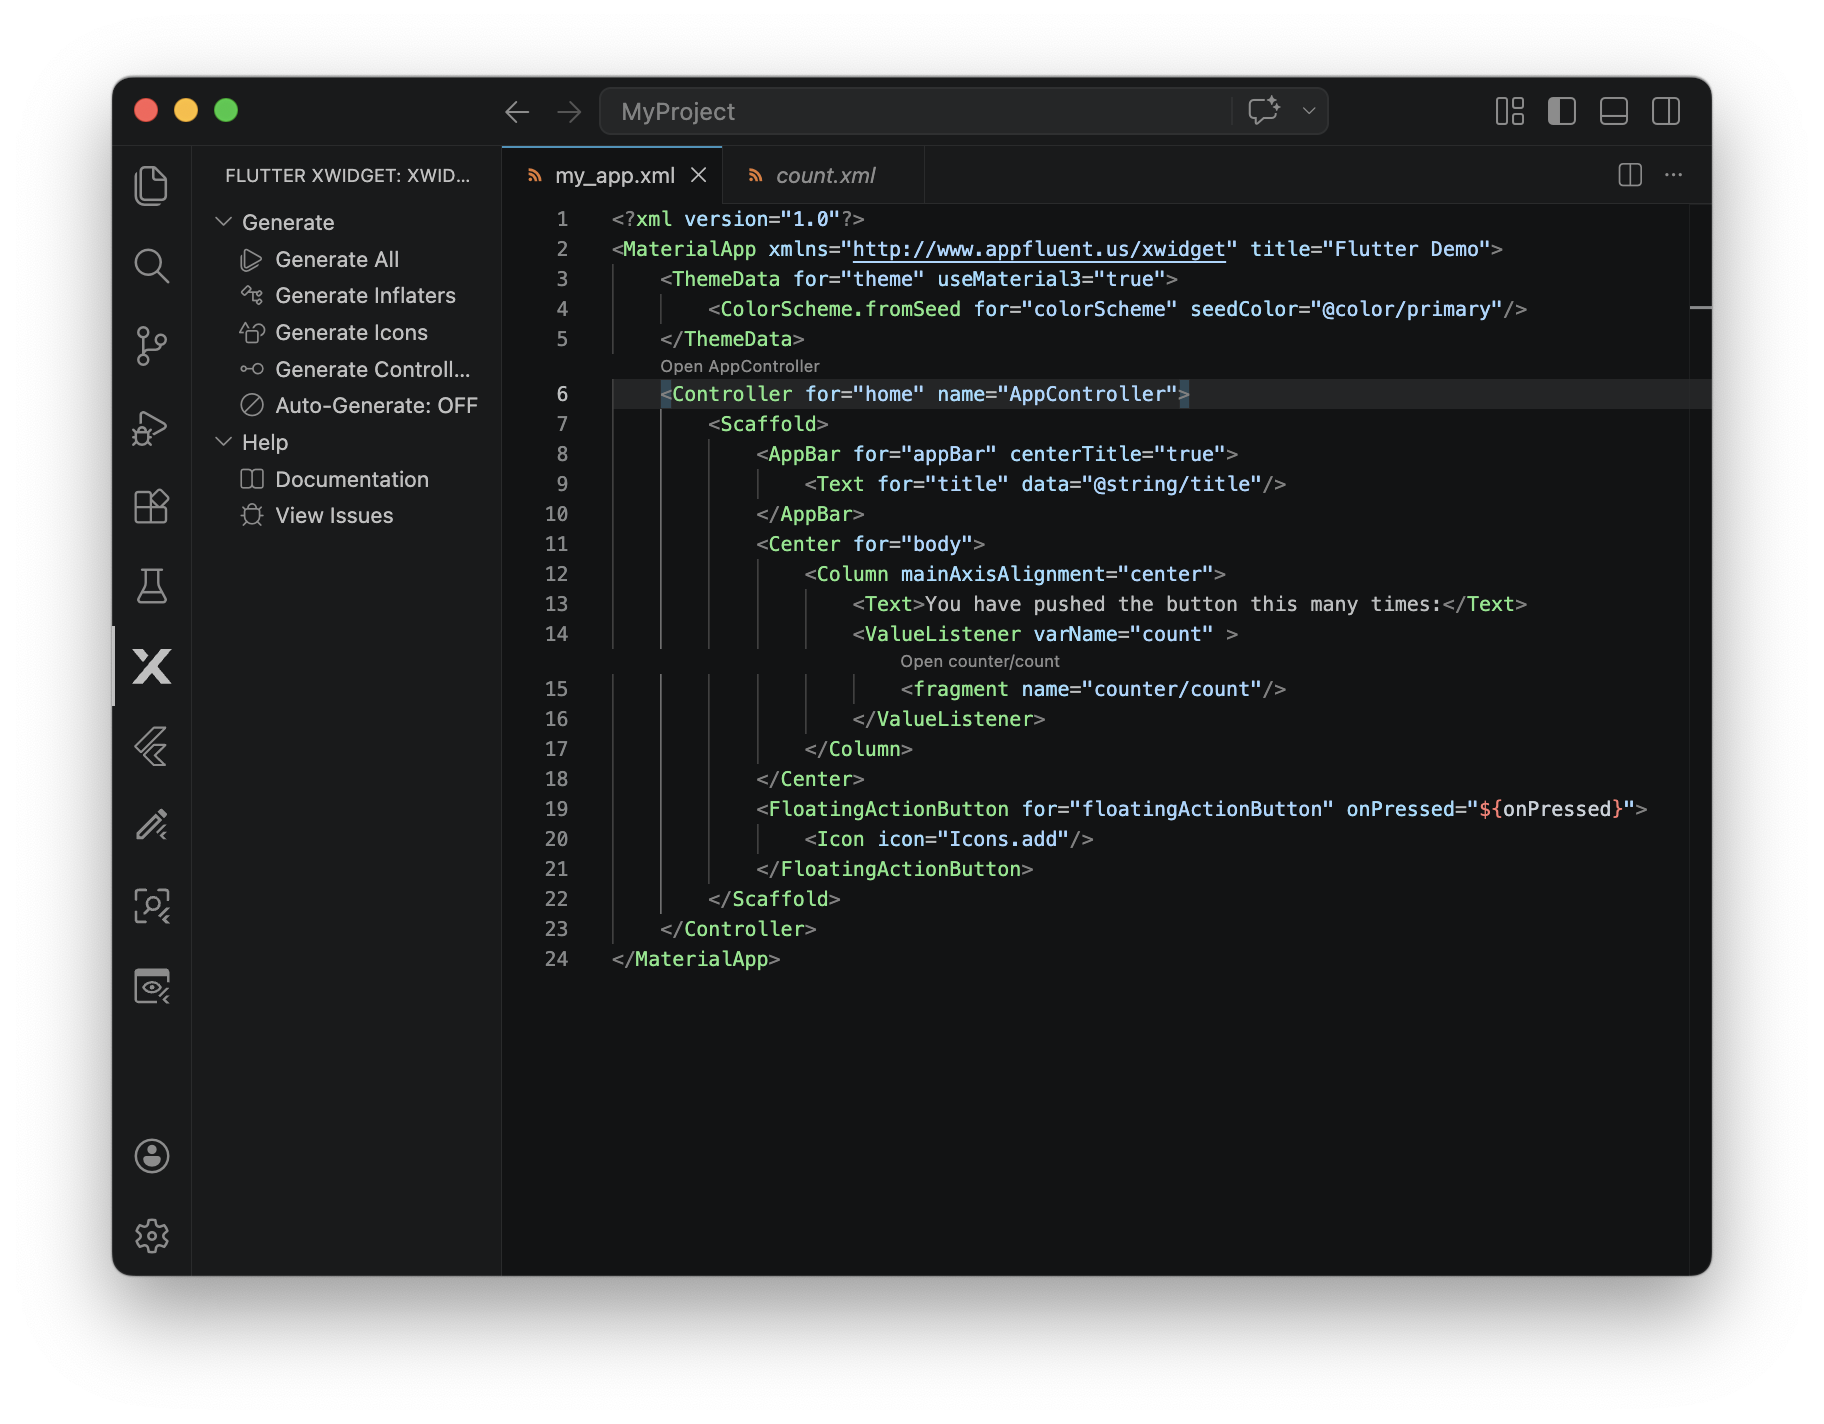The width and height of the screenshot is (1824, 1424).
Task: Click the Open AppController code lens
Action: [x=740, y=366]
